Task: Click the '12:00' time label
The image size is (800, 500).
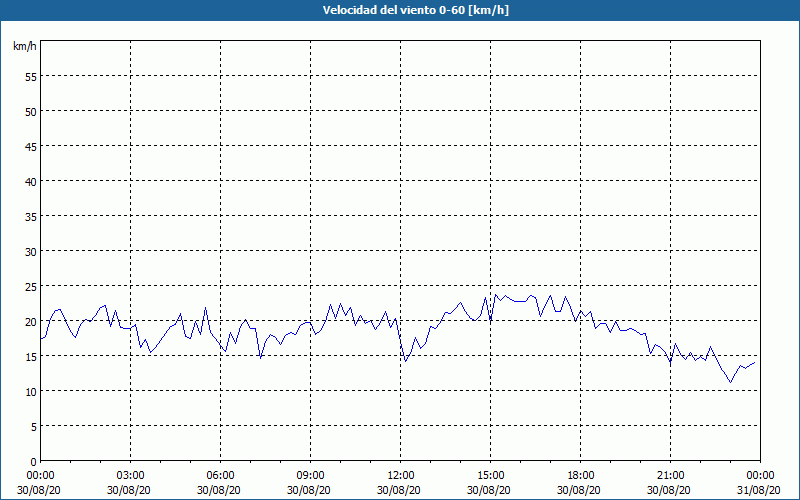Action: click(x=401, y=476)
